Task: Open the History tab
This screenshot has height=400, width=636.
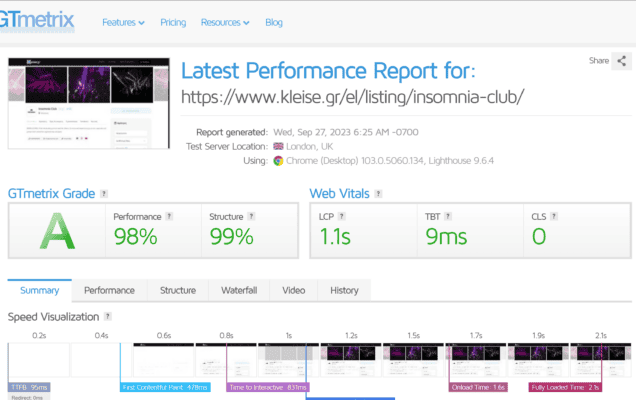Action: tap(344, 290)
